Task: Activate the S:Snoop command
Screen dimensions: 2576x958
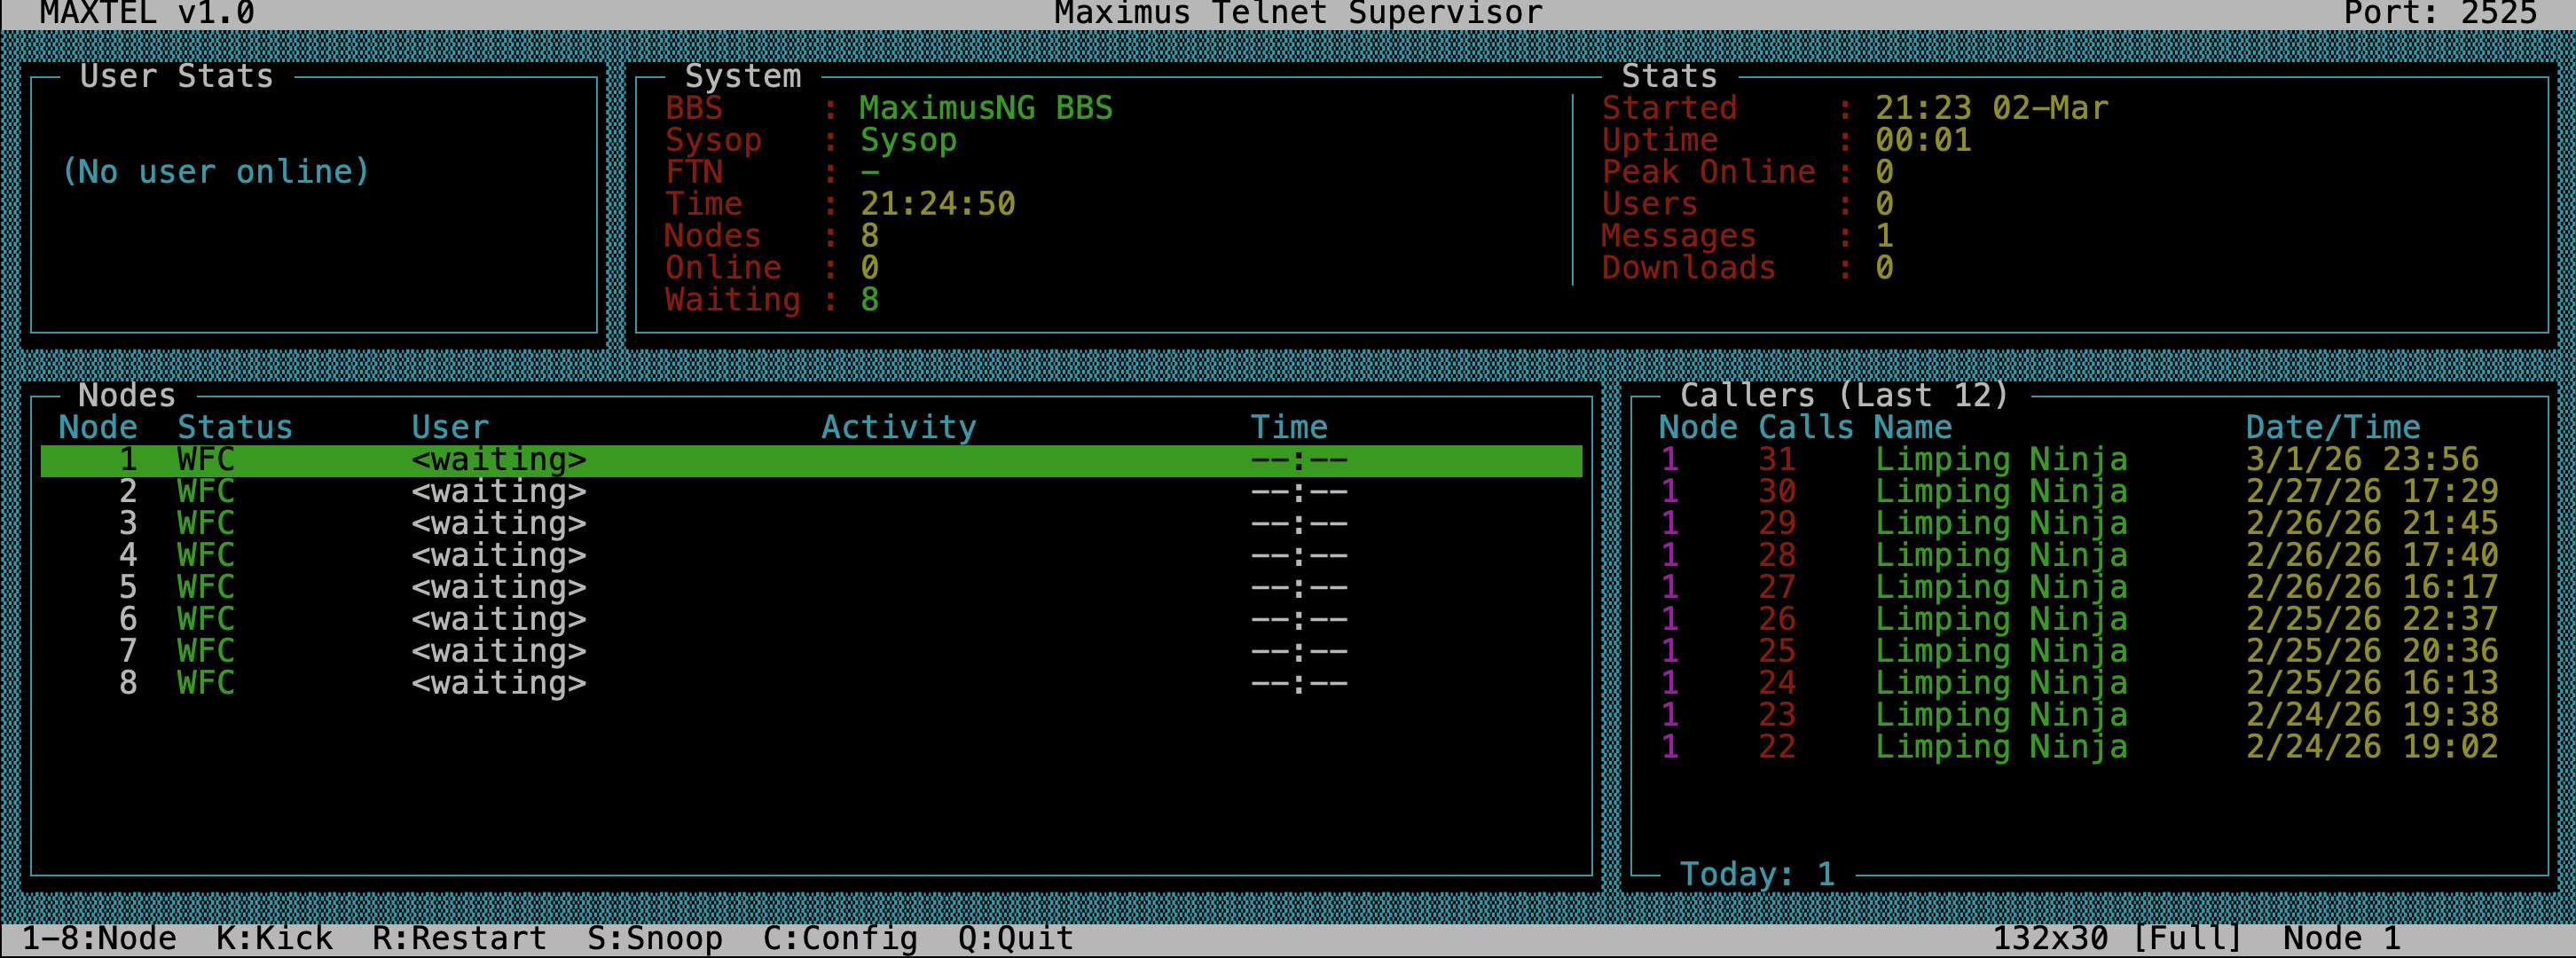Action: 655,938
